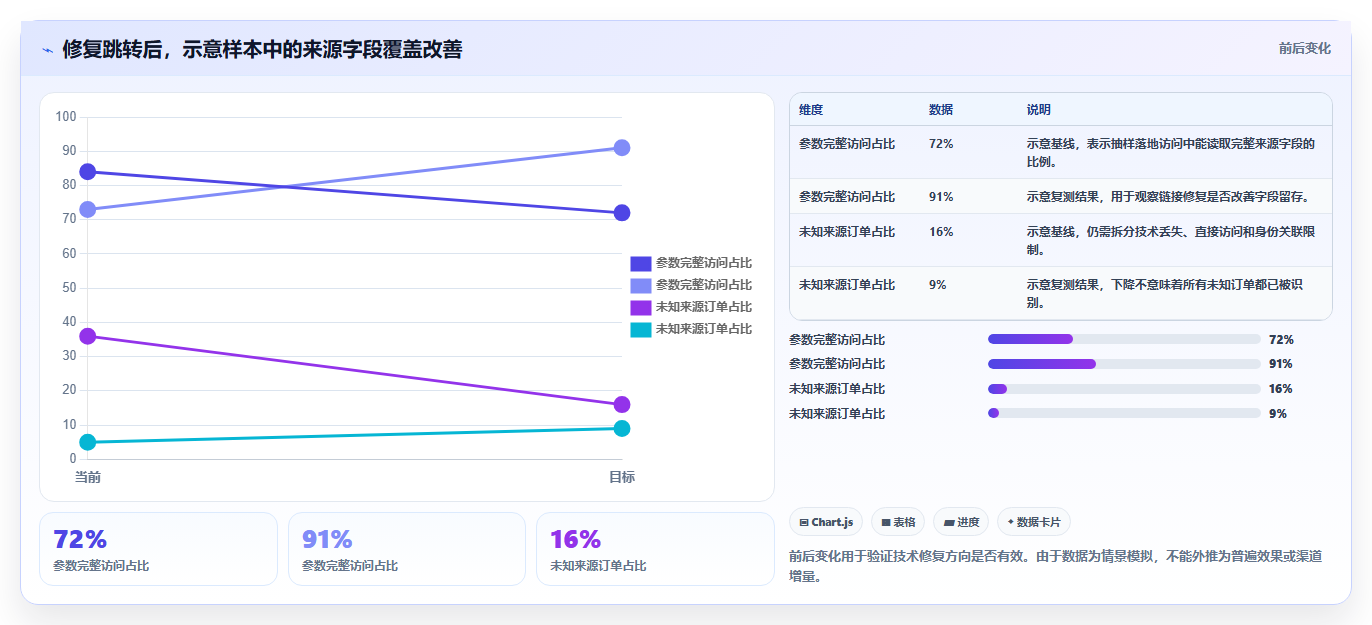Click the table description starting 示意基线，表示抽样

[1171, 153]
